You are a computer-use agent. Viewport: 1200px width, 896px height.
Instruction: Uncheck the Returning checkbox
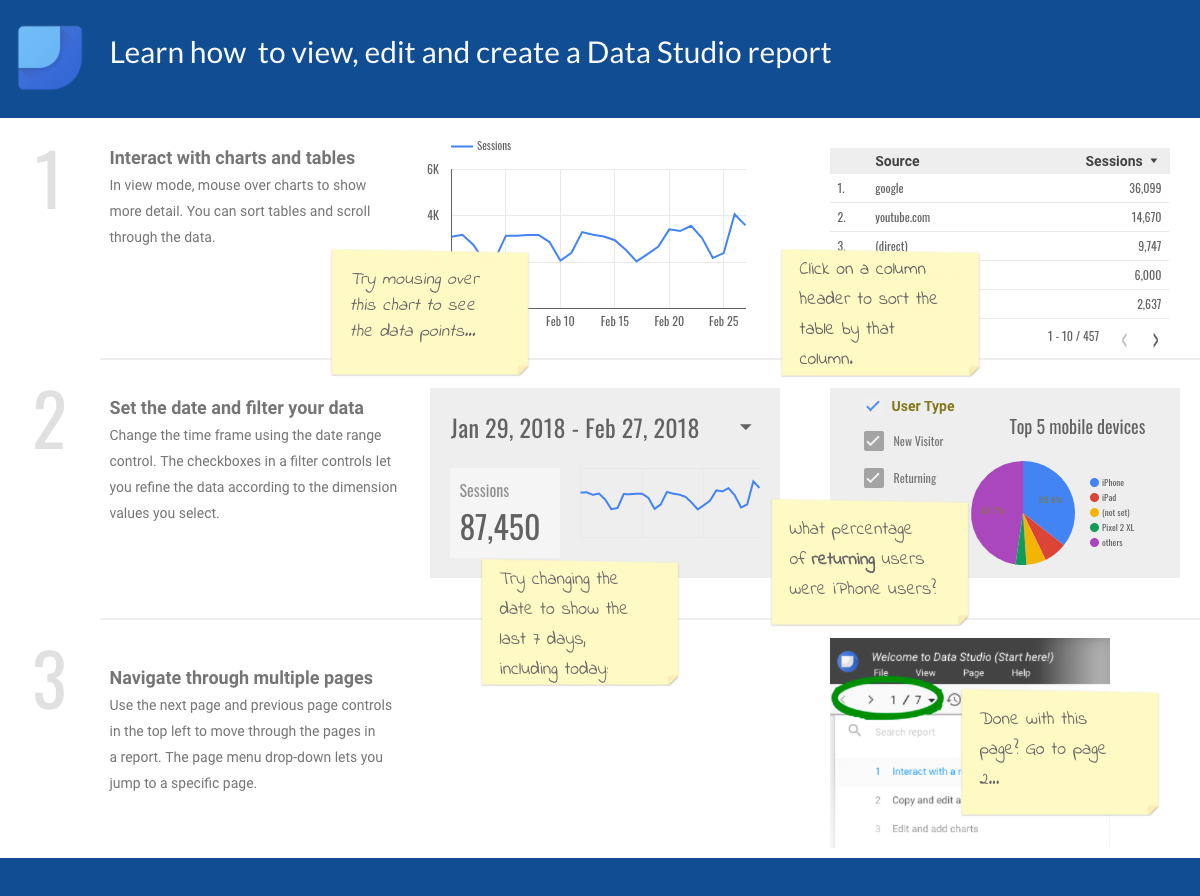pyautogui.click(x=873, y=478)
